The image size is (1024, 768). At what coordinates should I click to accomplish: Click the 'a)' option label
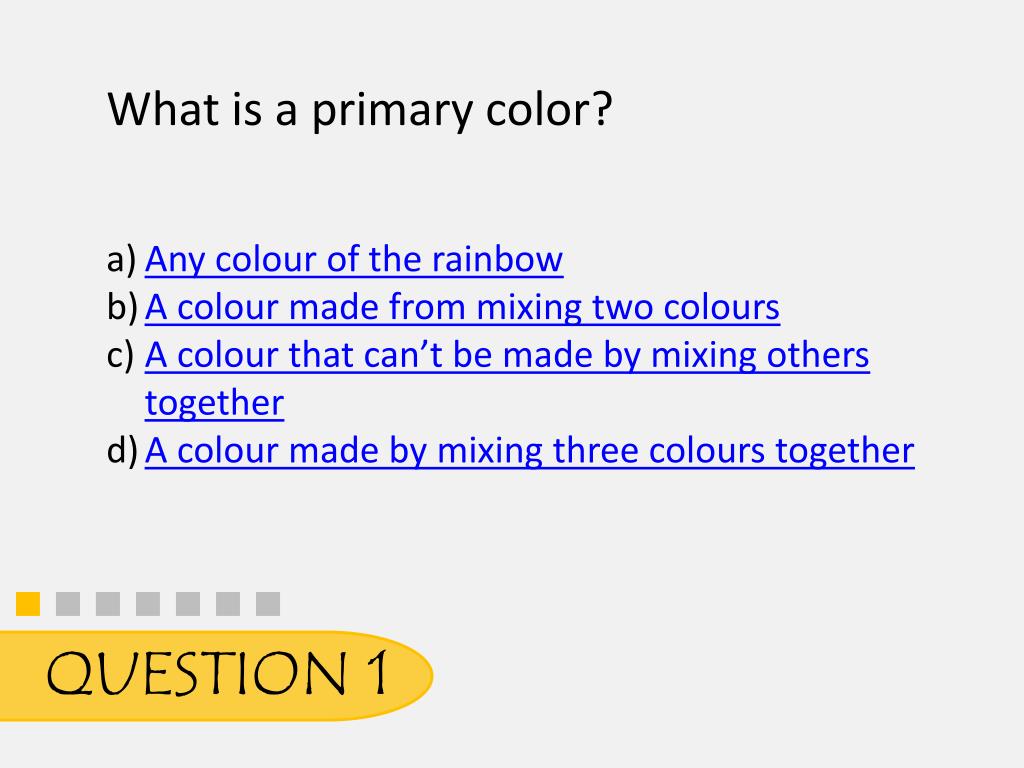(x=121, y=260)
